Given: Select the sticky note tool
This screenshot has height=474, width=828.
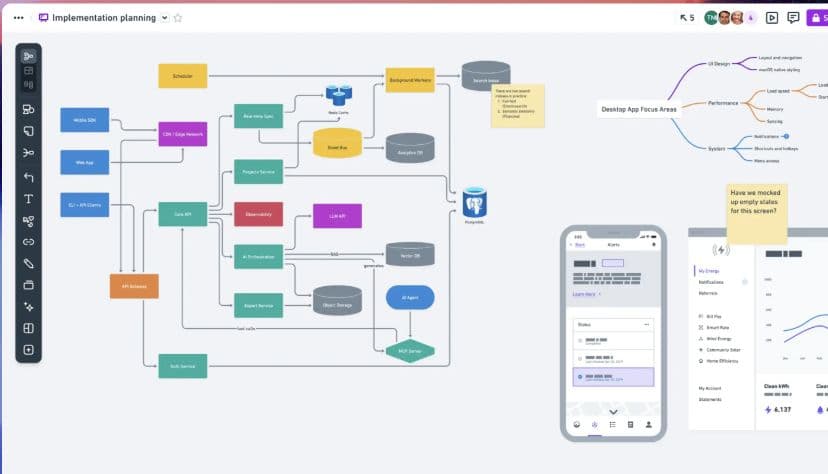Looking at the screenshot, I should [29, 131].
